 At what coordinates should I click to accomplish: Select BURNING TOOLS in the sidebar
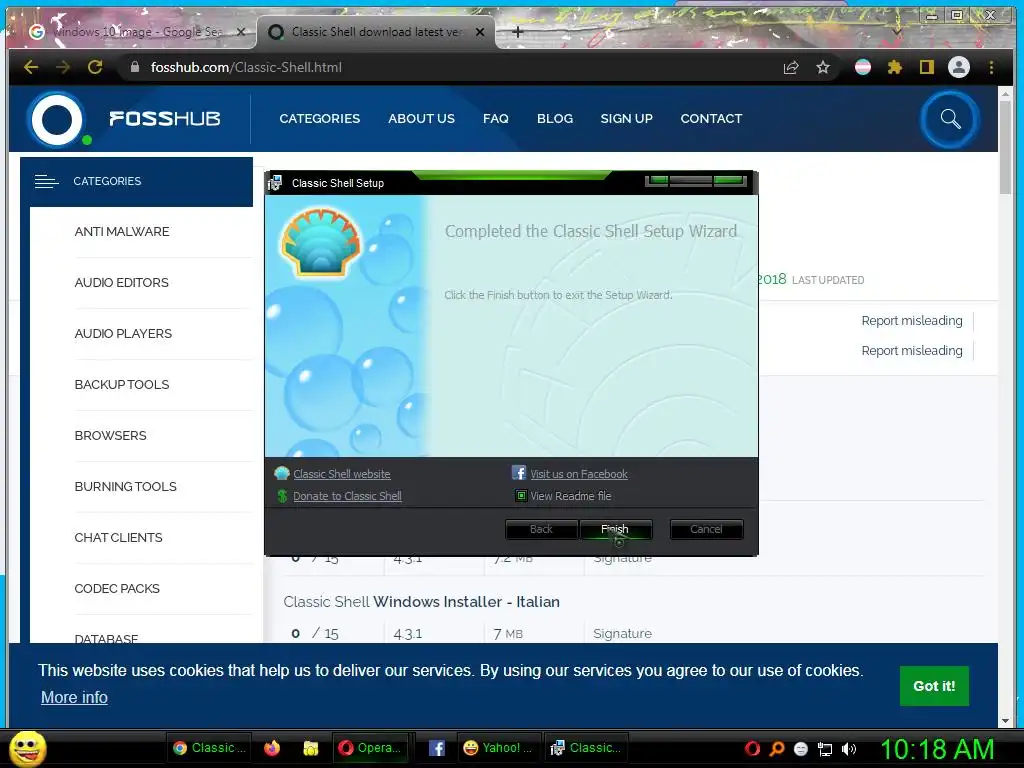[x=125, y=487]
